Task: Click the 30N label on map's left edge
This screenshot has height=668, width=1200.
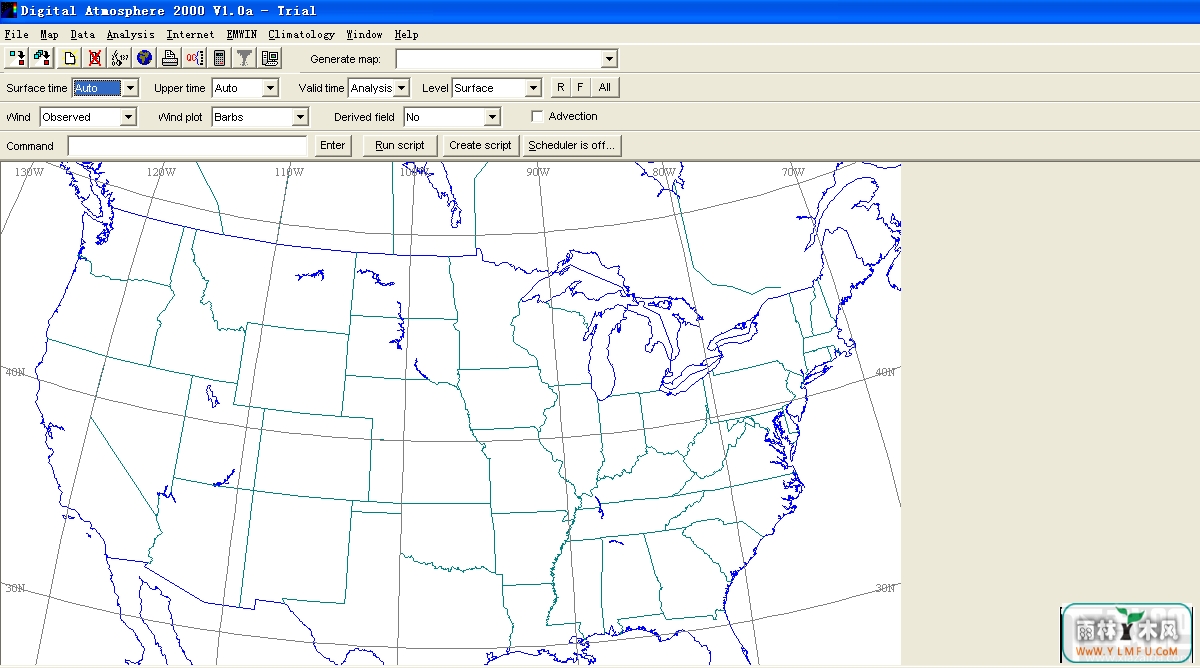Action: pos(14,588)
